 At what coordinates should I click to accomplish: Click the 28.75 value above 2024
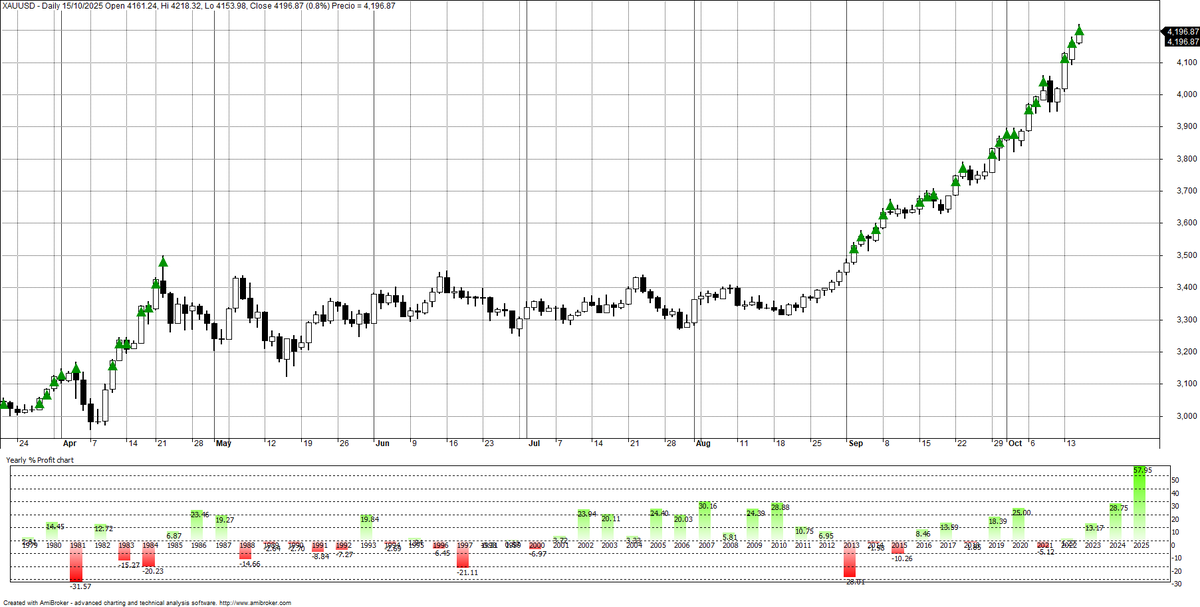(x=1120, y=508)
